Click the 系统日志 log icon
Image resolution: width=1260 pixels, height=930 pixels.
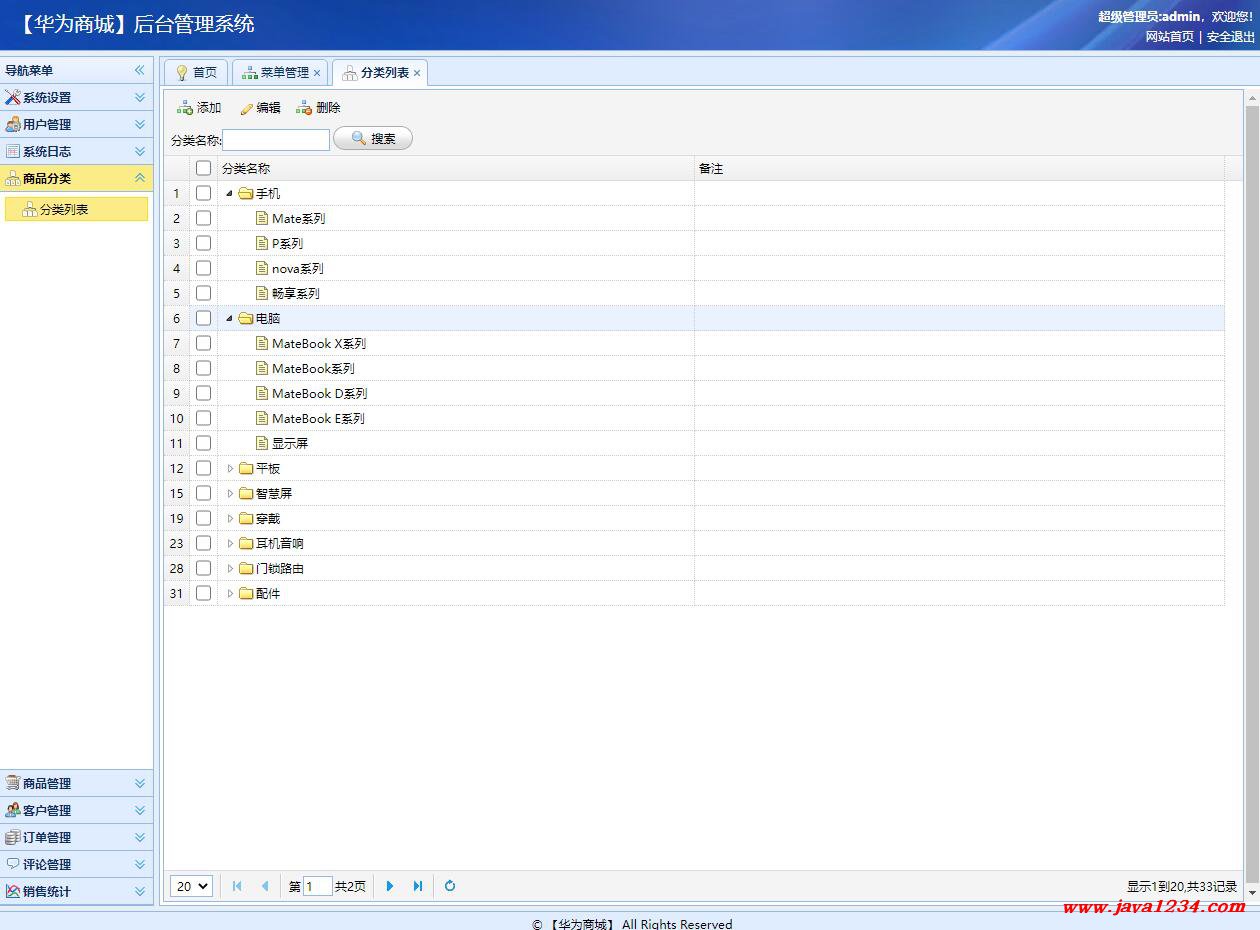point(13,151)
